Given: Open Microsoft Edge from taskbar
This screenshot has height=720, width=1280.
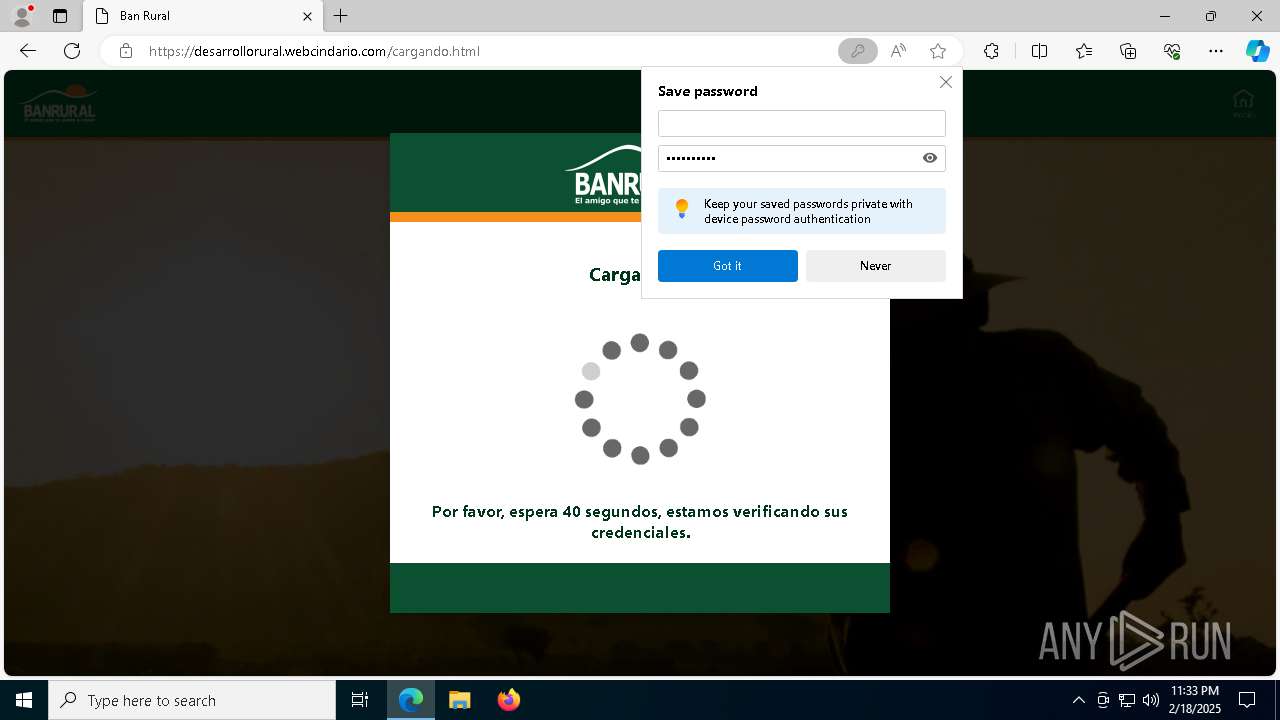Looking at the screenshot, I should click(411, 700).
